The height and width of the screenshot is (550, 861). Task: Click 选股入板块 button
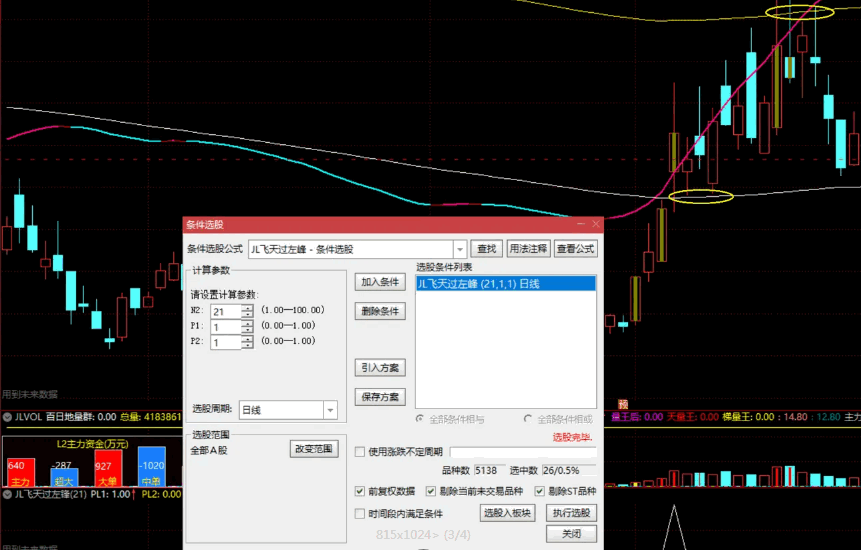point(507,513)
